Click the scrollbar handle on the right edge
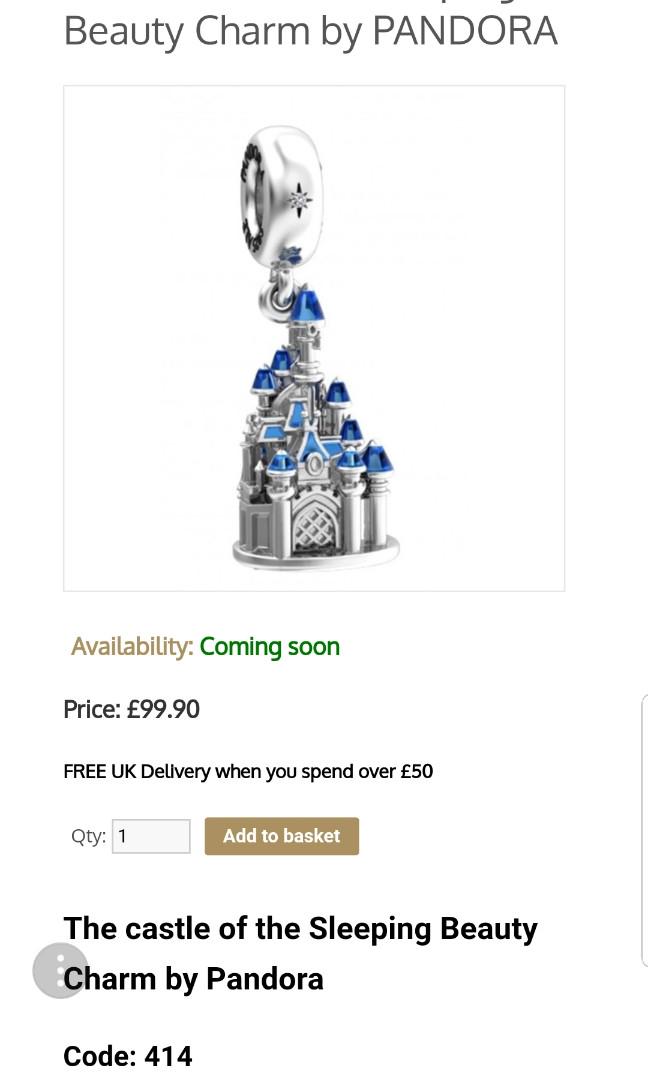The image size is (648, 1080). 644,830
